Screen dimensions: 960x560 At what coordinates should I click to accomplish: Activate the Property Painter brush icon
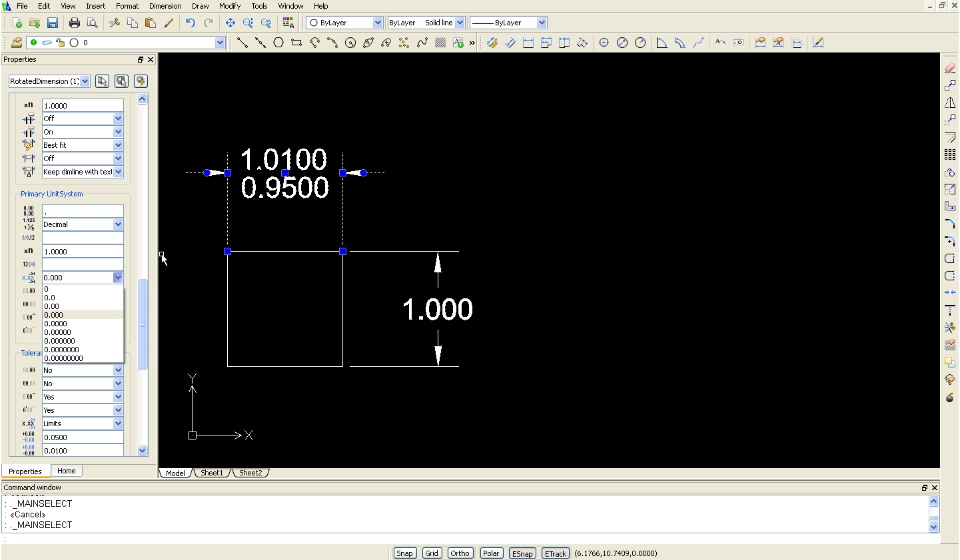point(168,23)
